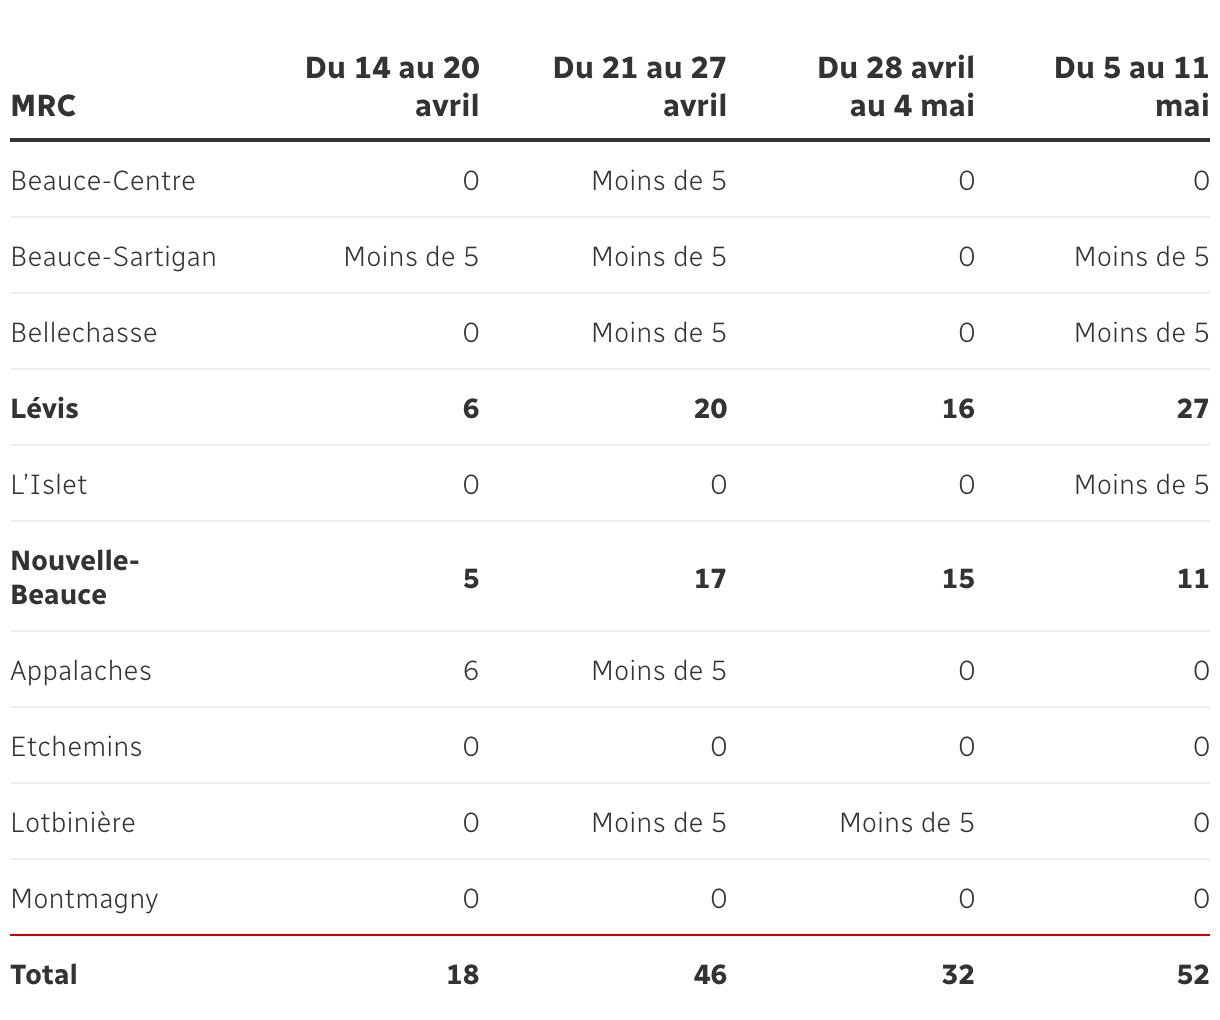Screen dimensions: 1220x1020
Task: Select Lévis value 27 for 5-11 mai
Action: click(x=1193, y=409)
